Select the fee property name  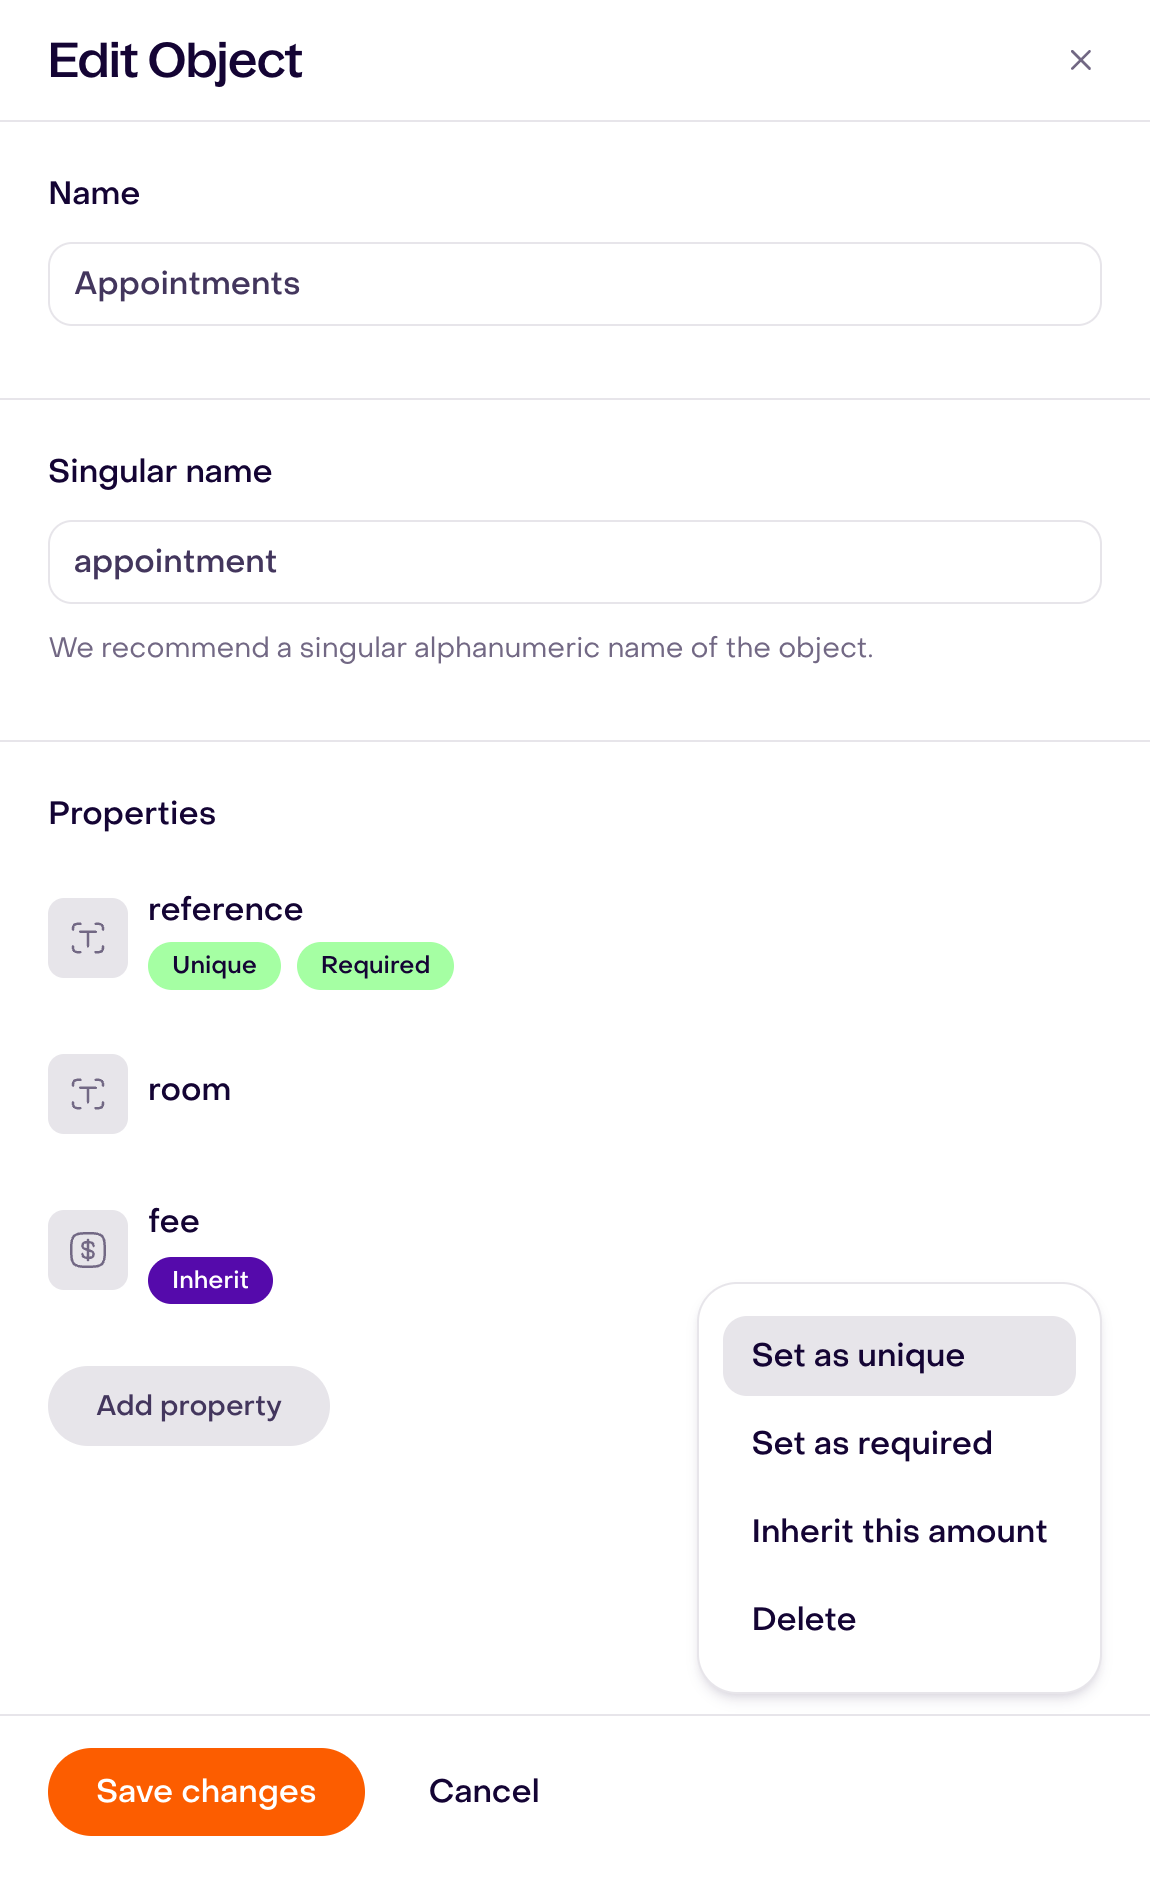[x=174, y=1221]
